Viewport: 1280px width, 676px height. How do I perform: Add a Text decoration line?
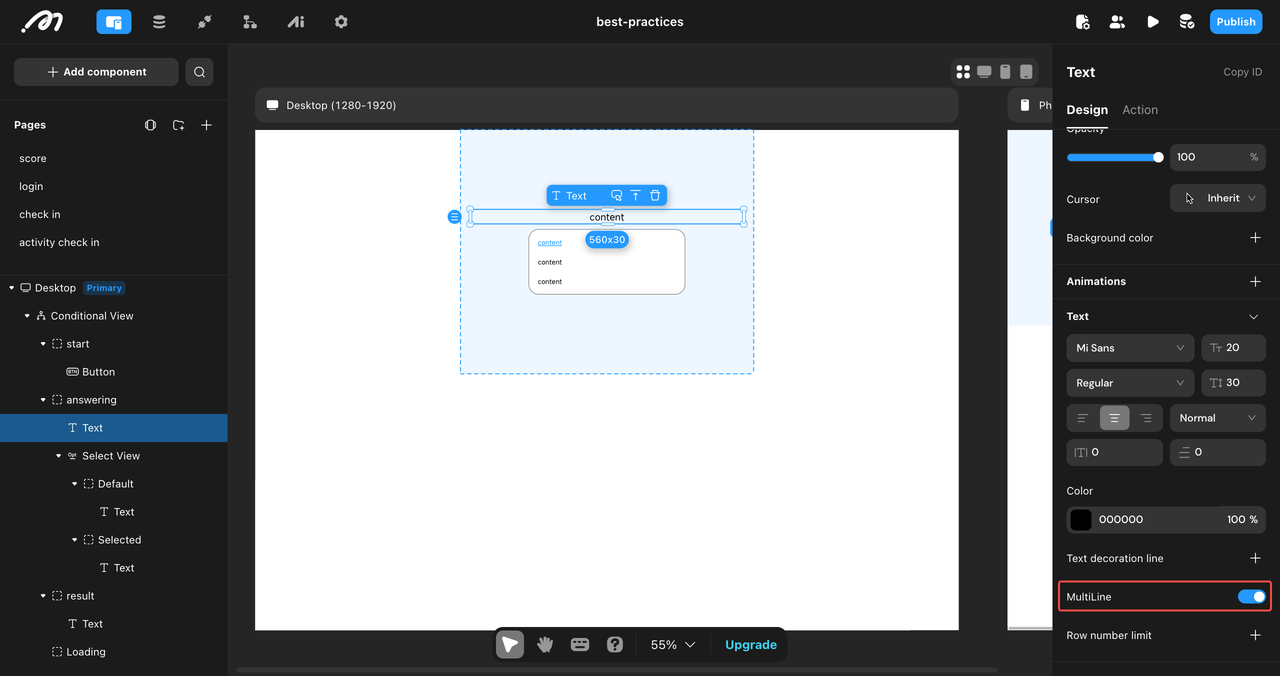pyautogui.click(x=1255, y=558)
